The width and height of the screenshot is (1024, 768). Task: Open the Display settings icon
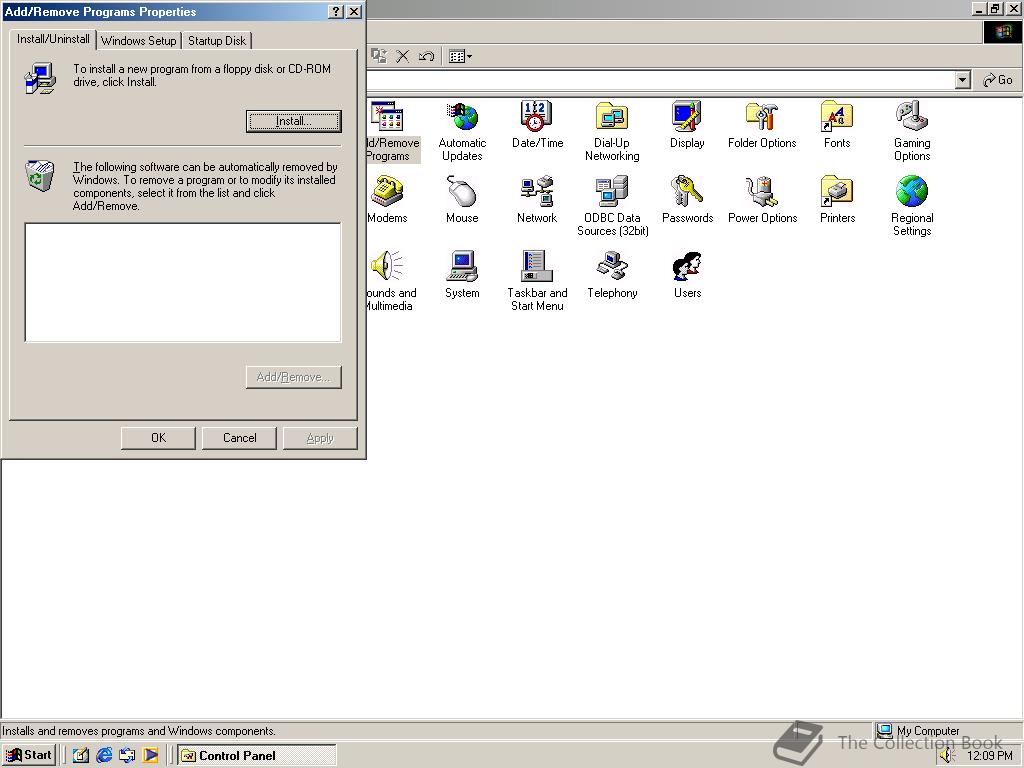click(687, 125)
